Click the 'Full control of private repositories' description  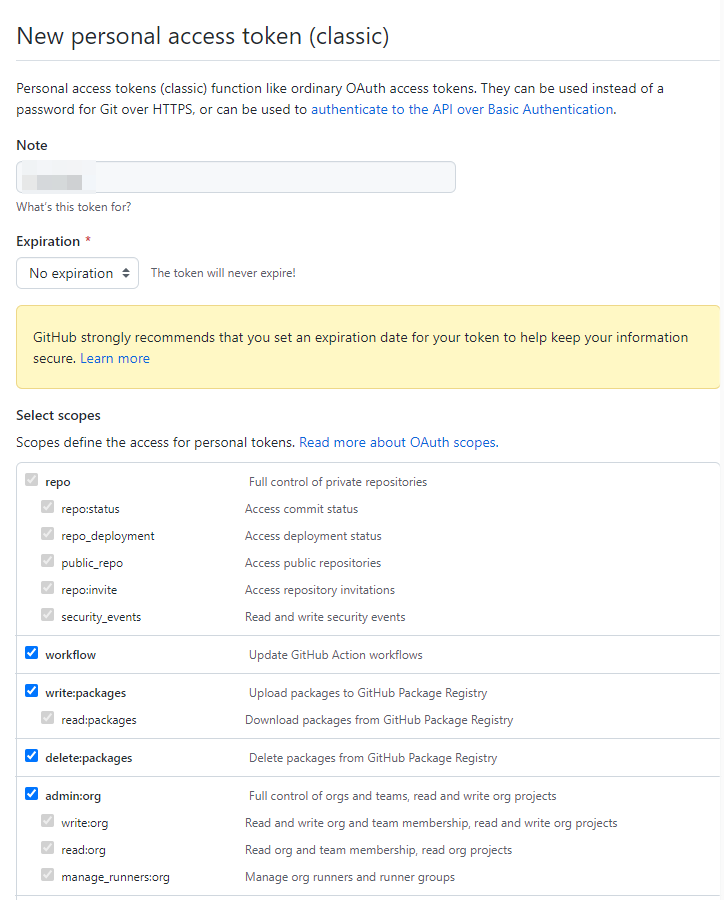click(x=338, y=482)
